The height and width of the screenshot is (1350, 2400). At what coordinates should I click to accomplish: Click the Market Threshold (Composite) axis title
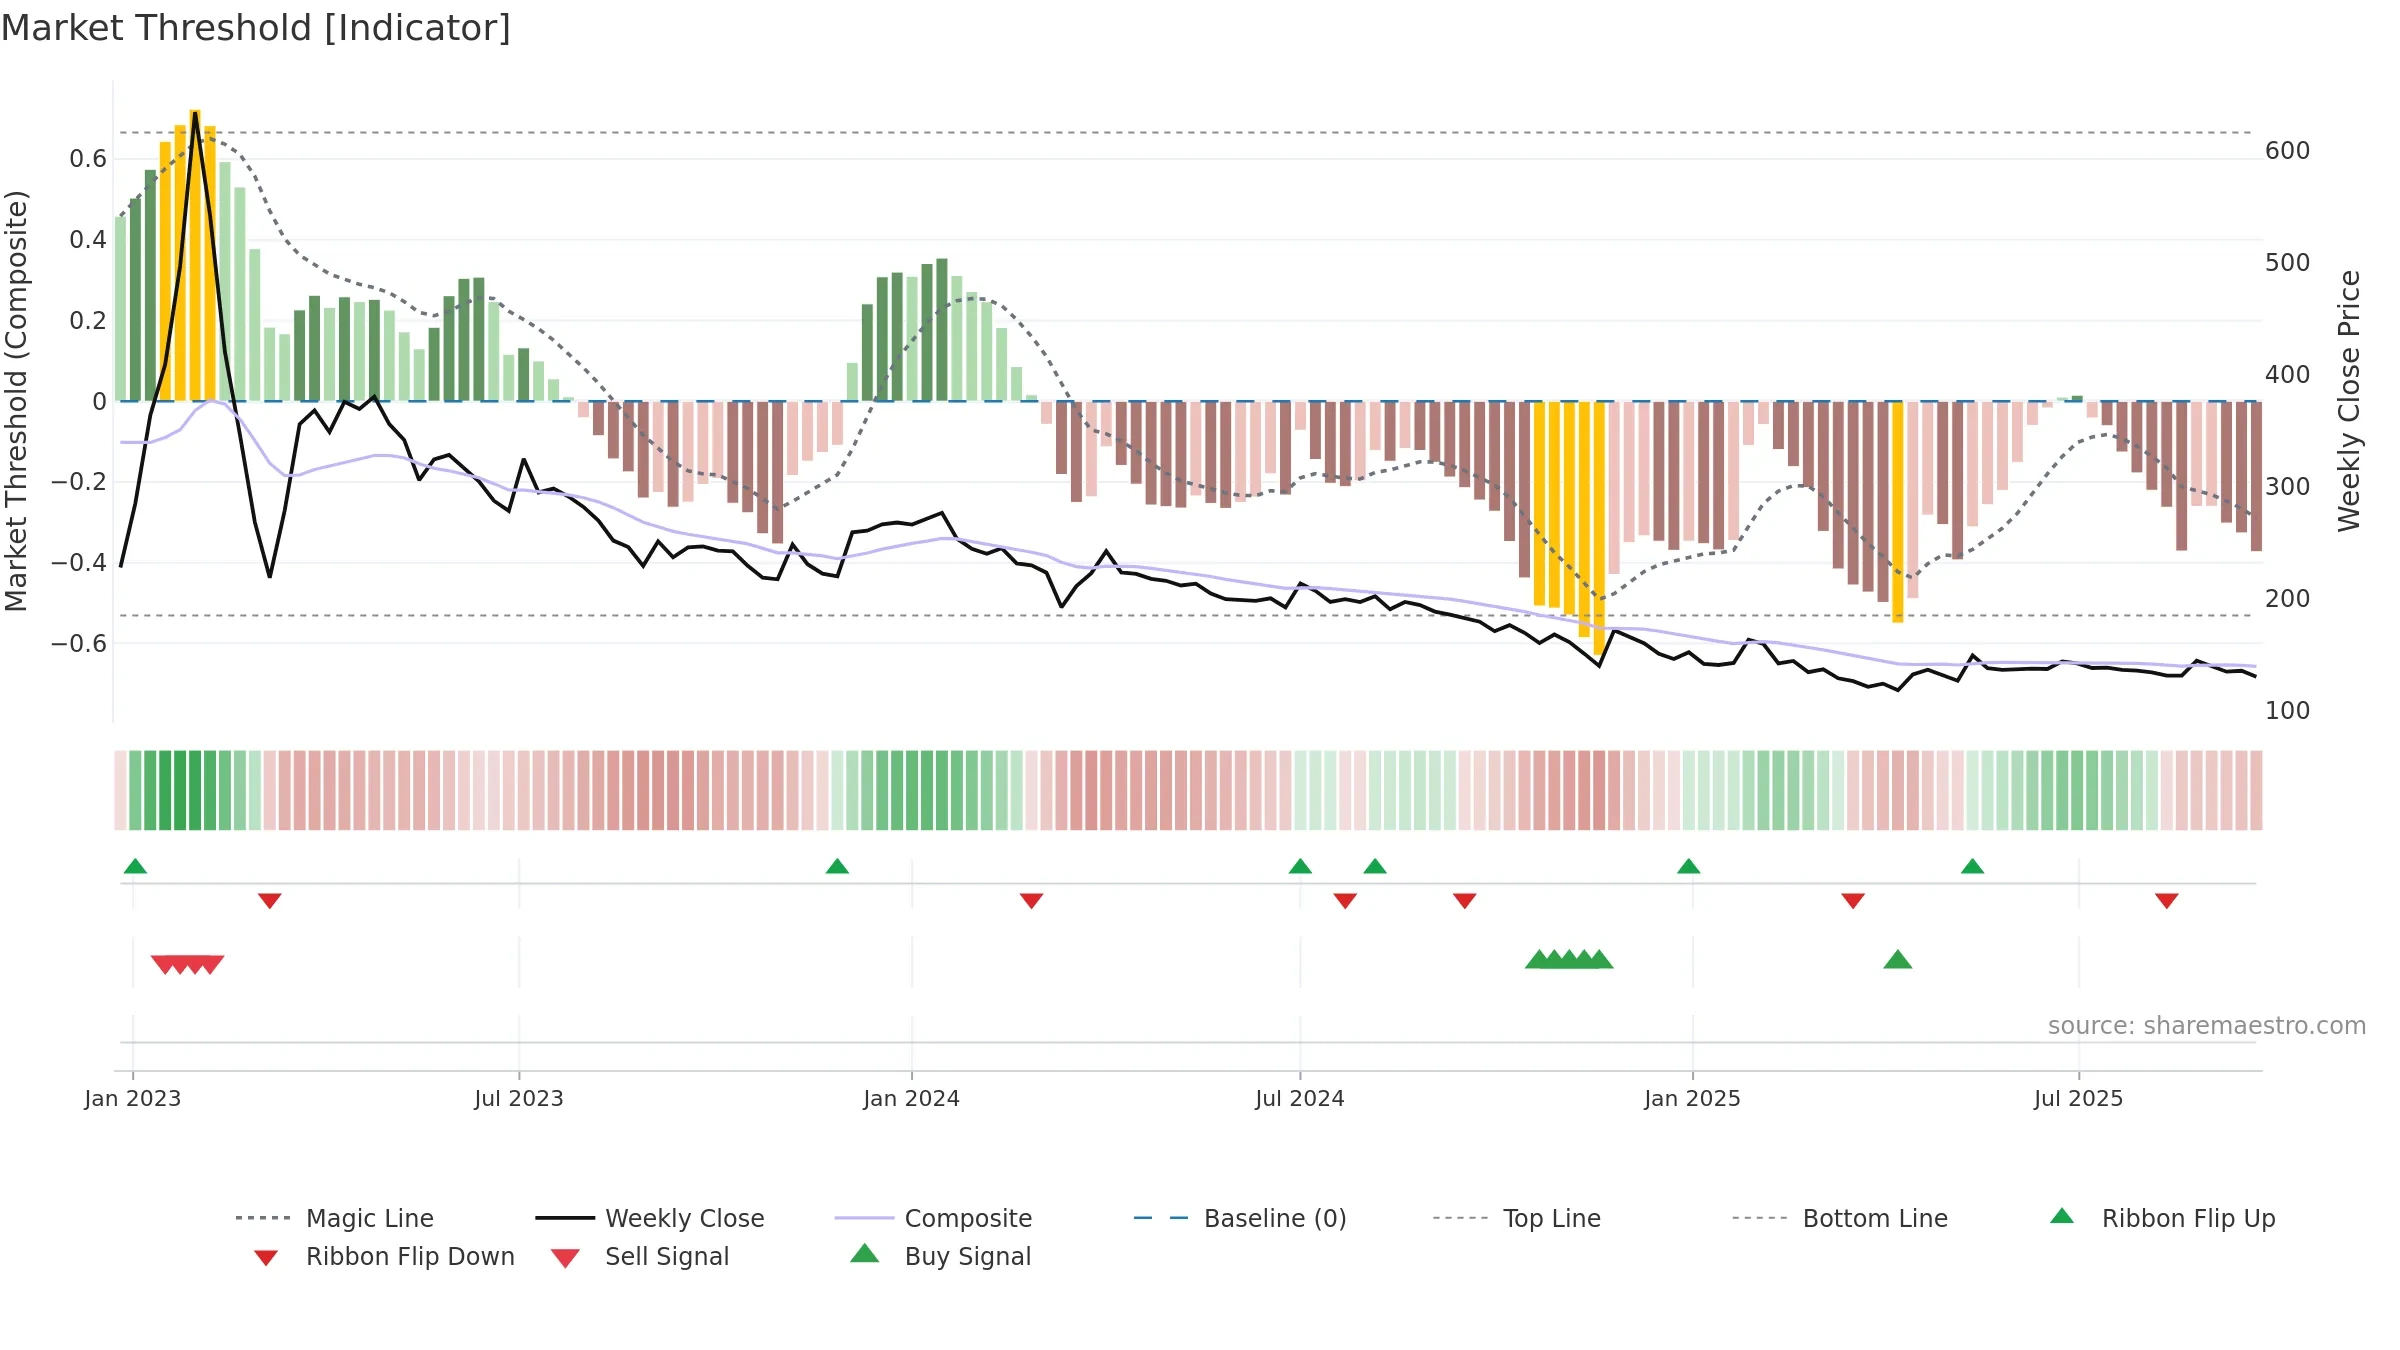(16, 400)
